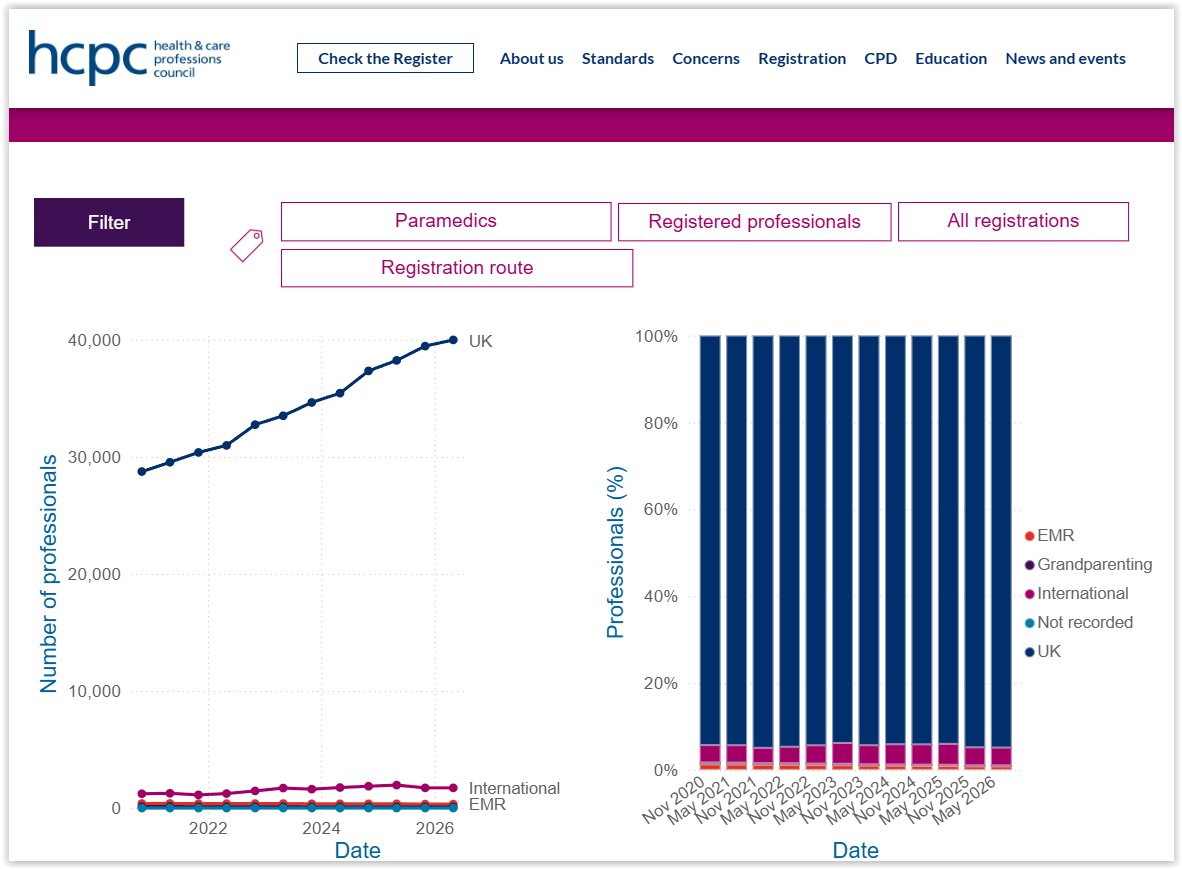The image size is (1182, 869).
Task: Click the 100% bar chart axis label
Action: click(656, 337)
